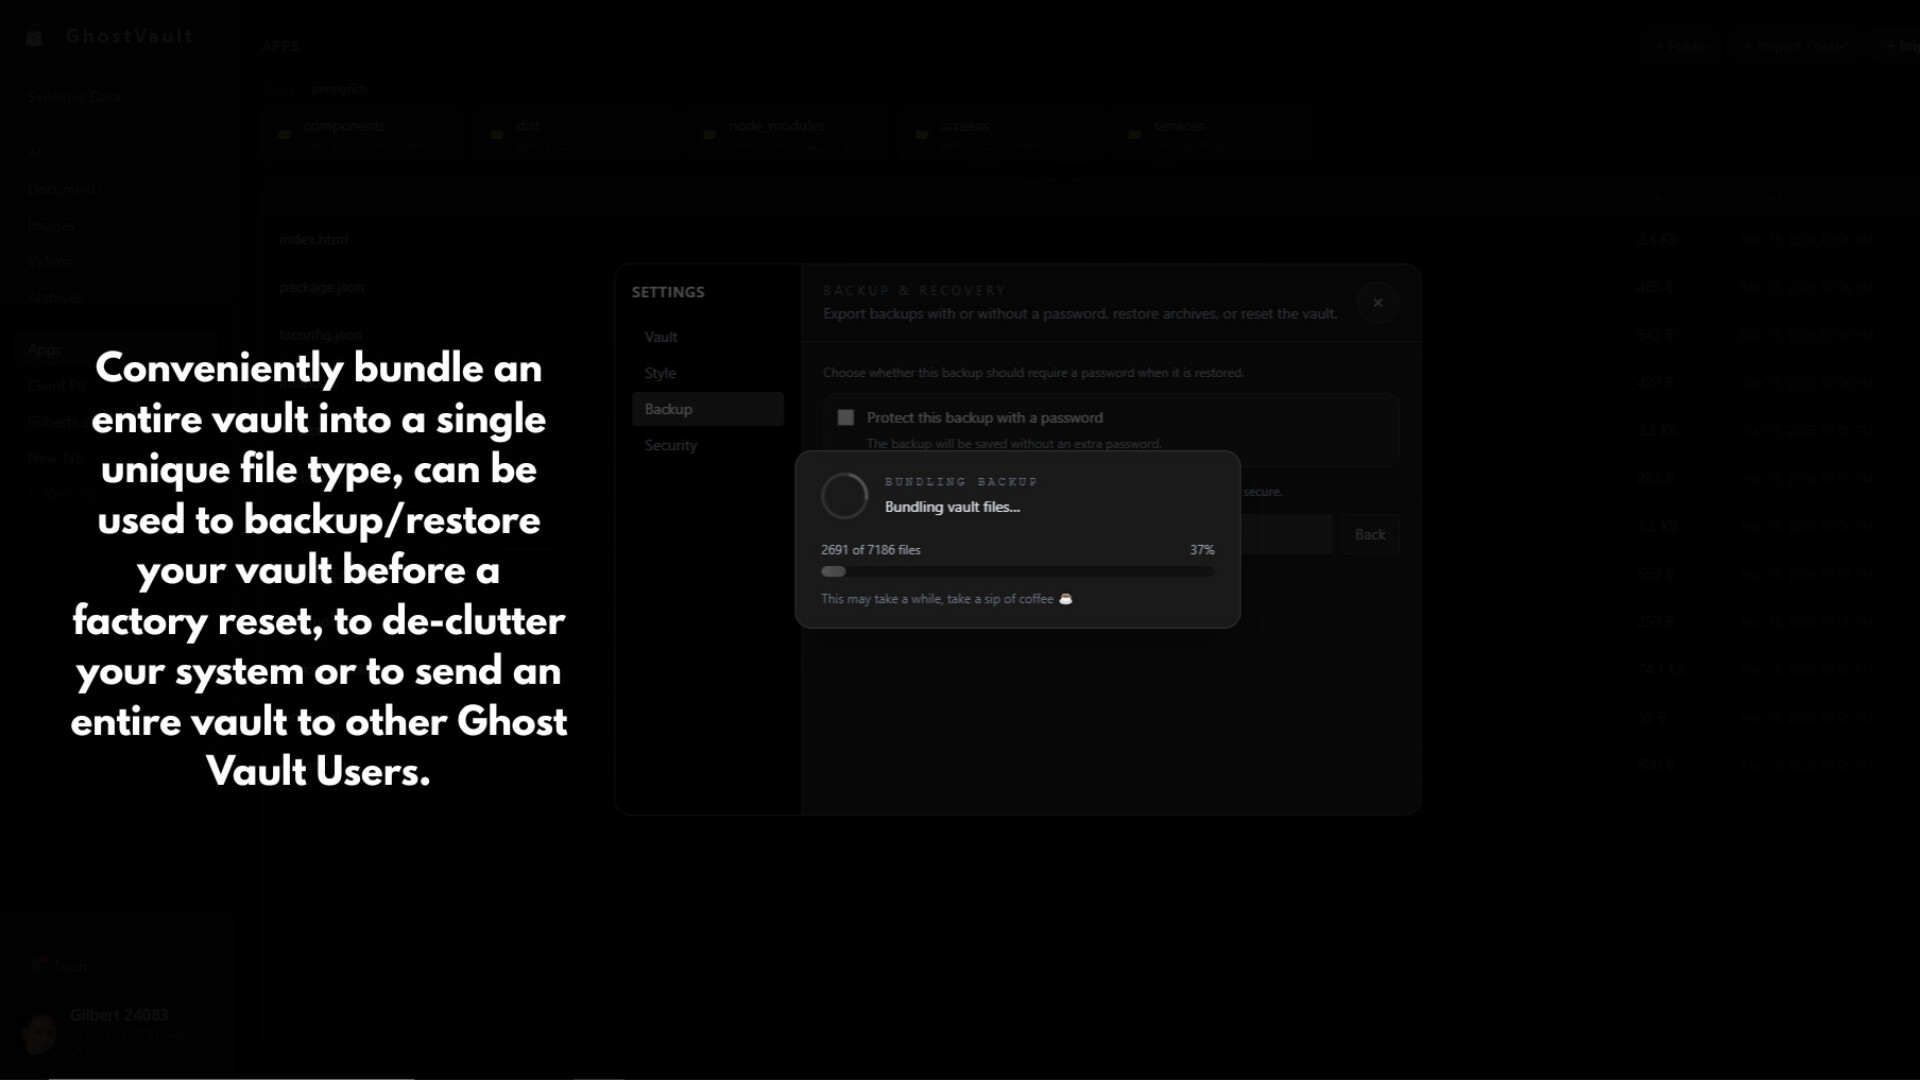Click the backup bundling progress bar
Viewport: 1920px width, 1080px height.
pyautogui.click(x=1017, y=571)
